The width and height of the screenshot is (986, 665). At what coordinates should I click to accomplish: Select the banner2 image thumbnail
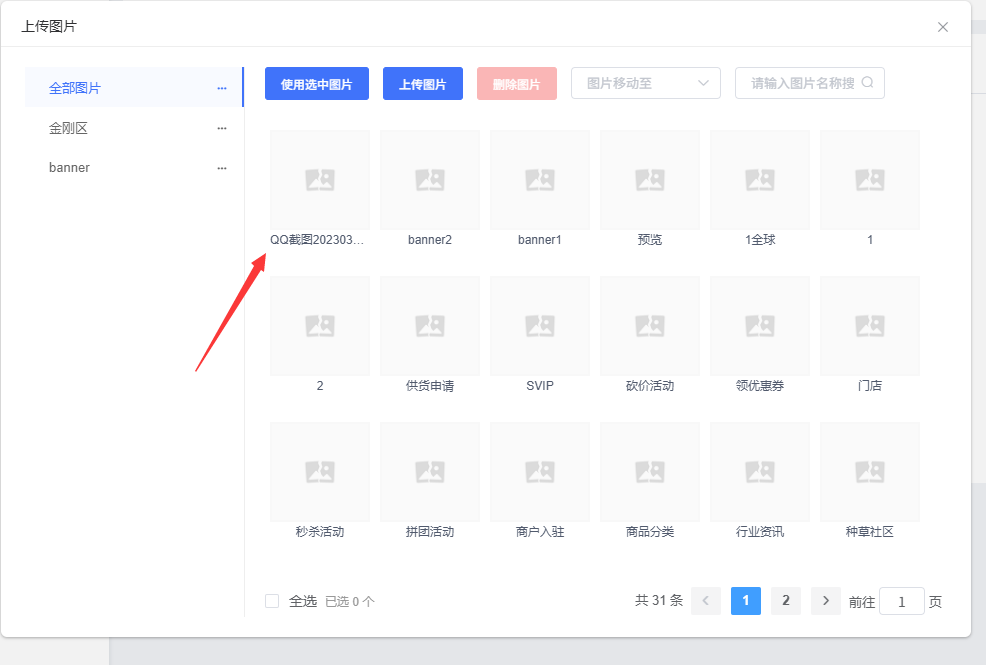[429, 180]
